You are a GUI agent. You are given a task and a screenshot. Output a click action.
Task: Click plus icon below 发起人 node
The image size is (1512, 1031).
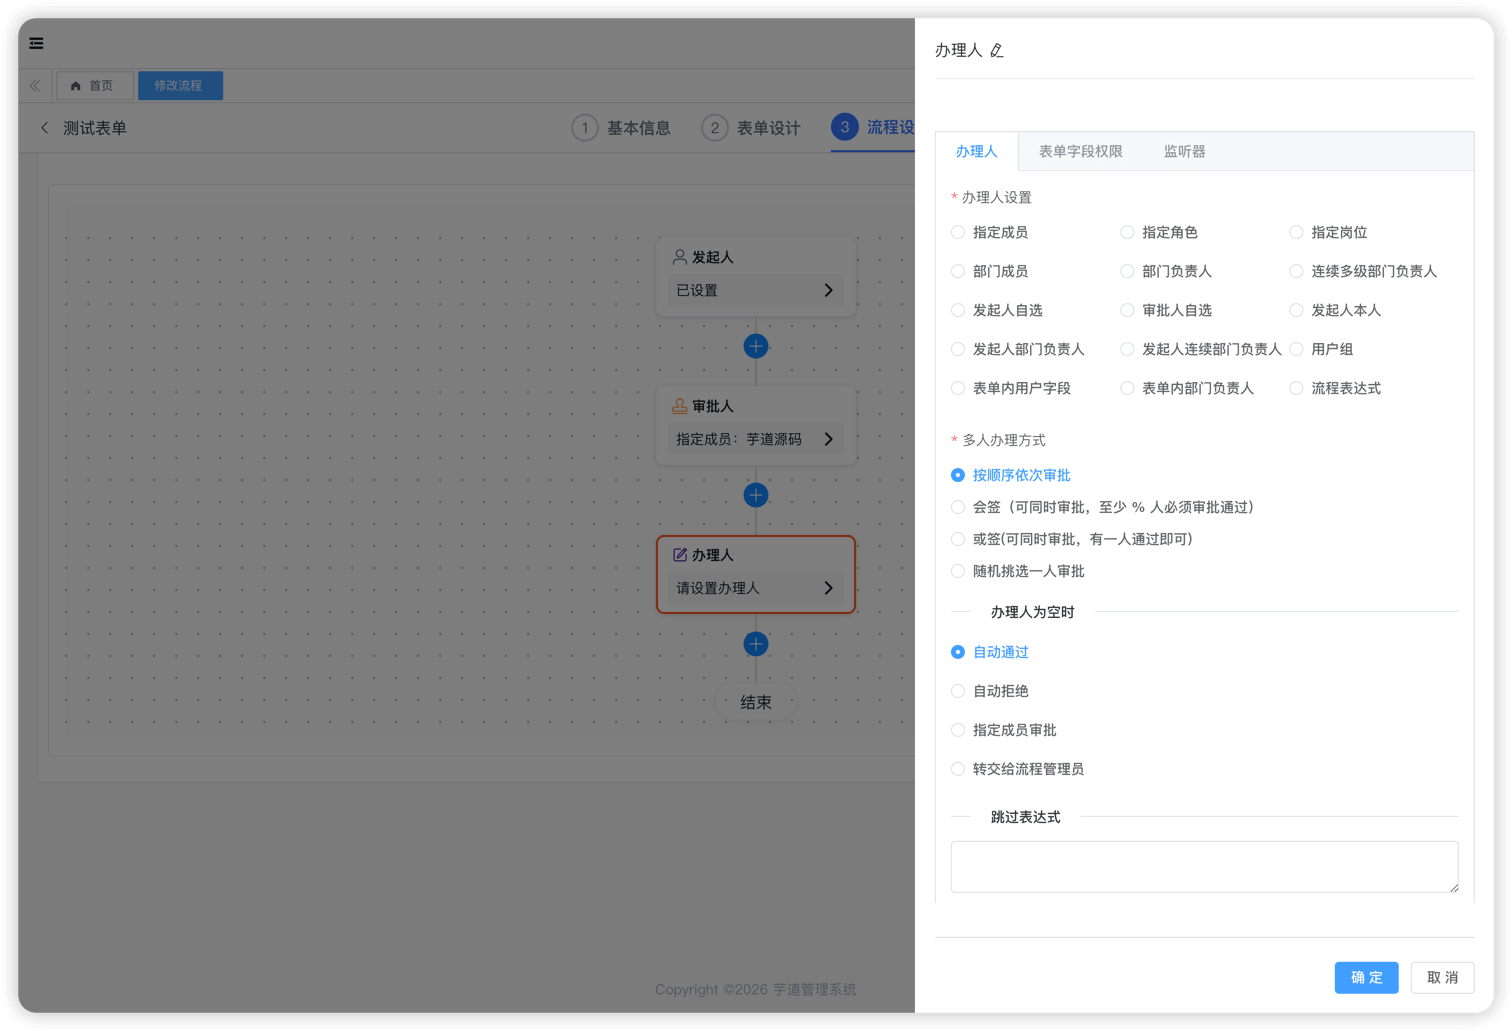click(x=755, y=346)
